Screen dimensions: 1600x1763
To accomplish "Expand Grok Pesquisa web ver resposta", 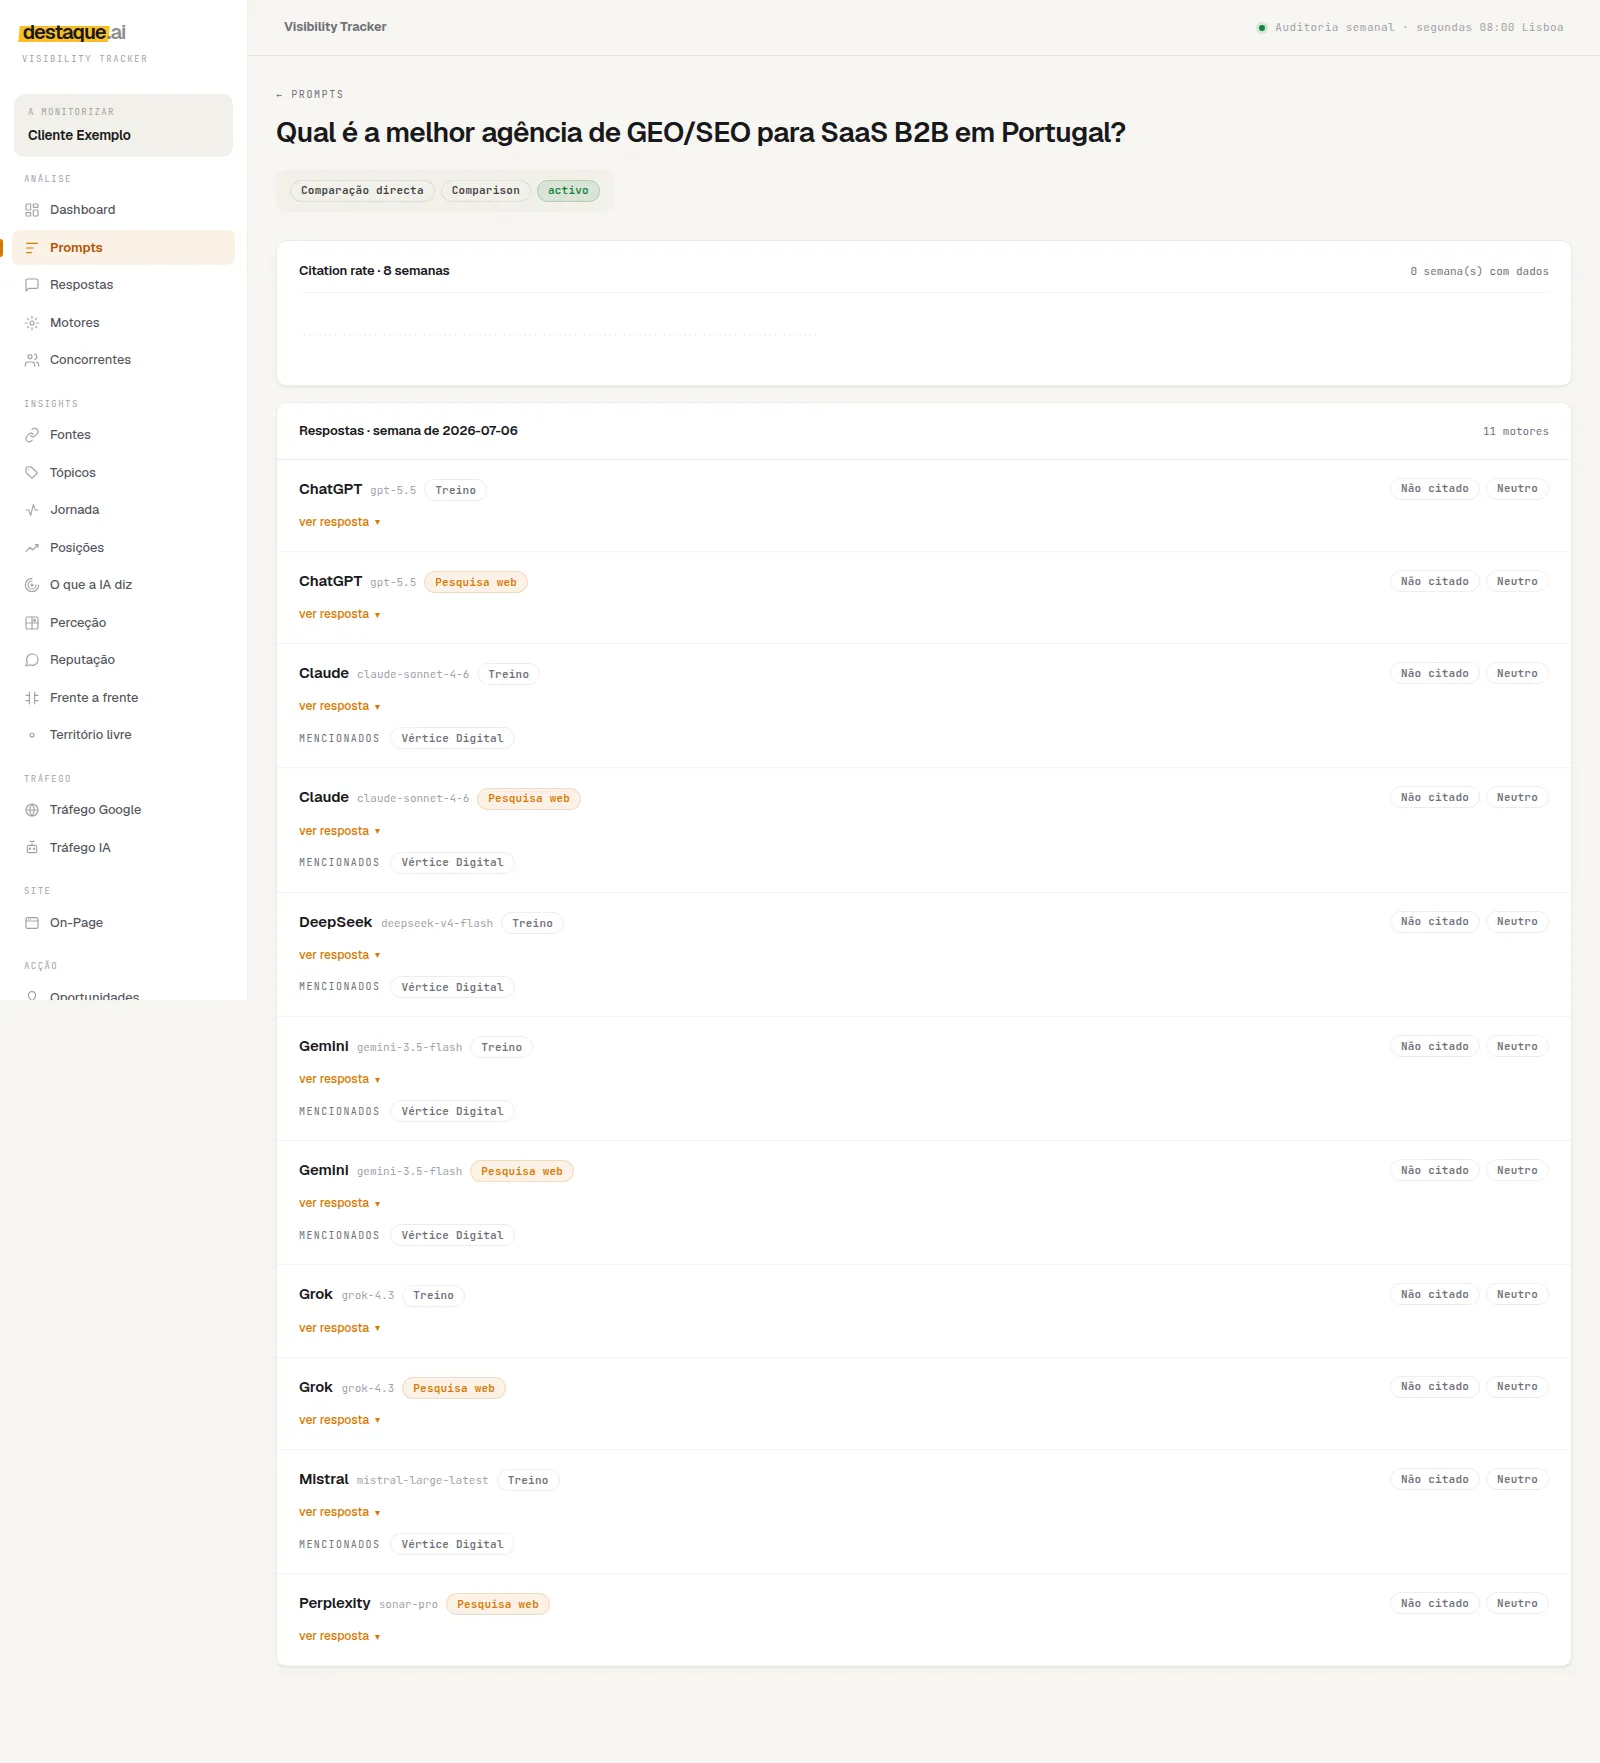I will pos(339,1420).
